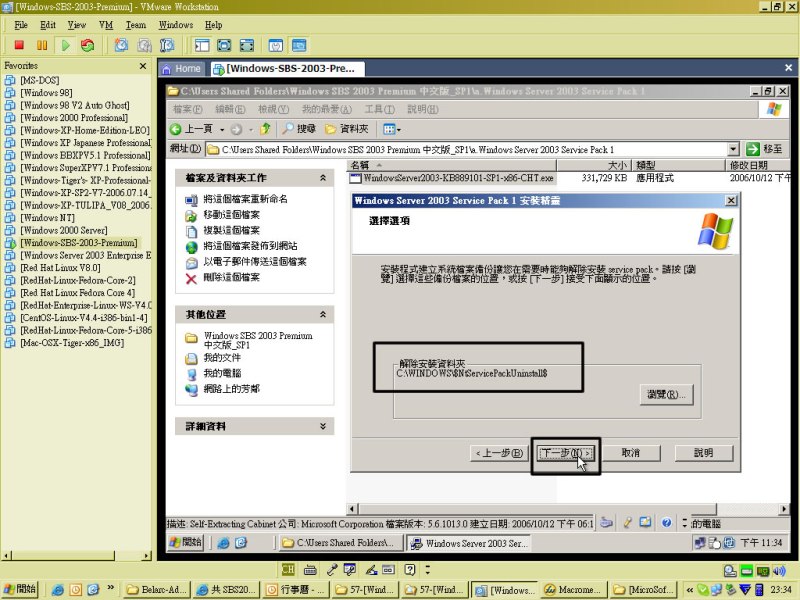The image size is (800, 600).
Task: Toggle the VMware sidebar view icon
Action: tap(202, 45)
